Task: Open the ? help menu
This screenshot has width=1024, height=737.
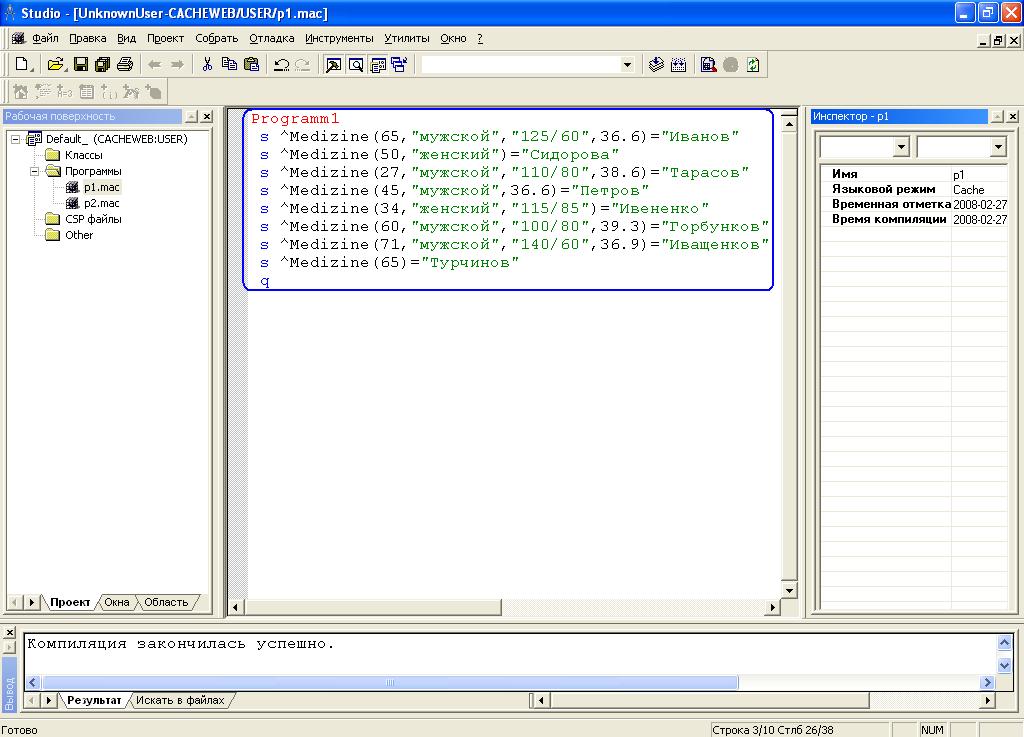Action: tap(480, 39)
